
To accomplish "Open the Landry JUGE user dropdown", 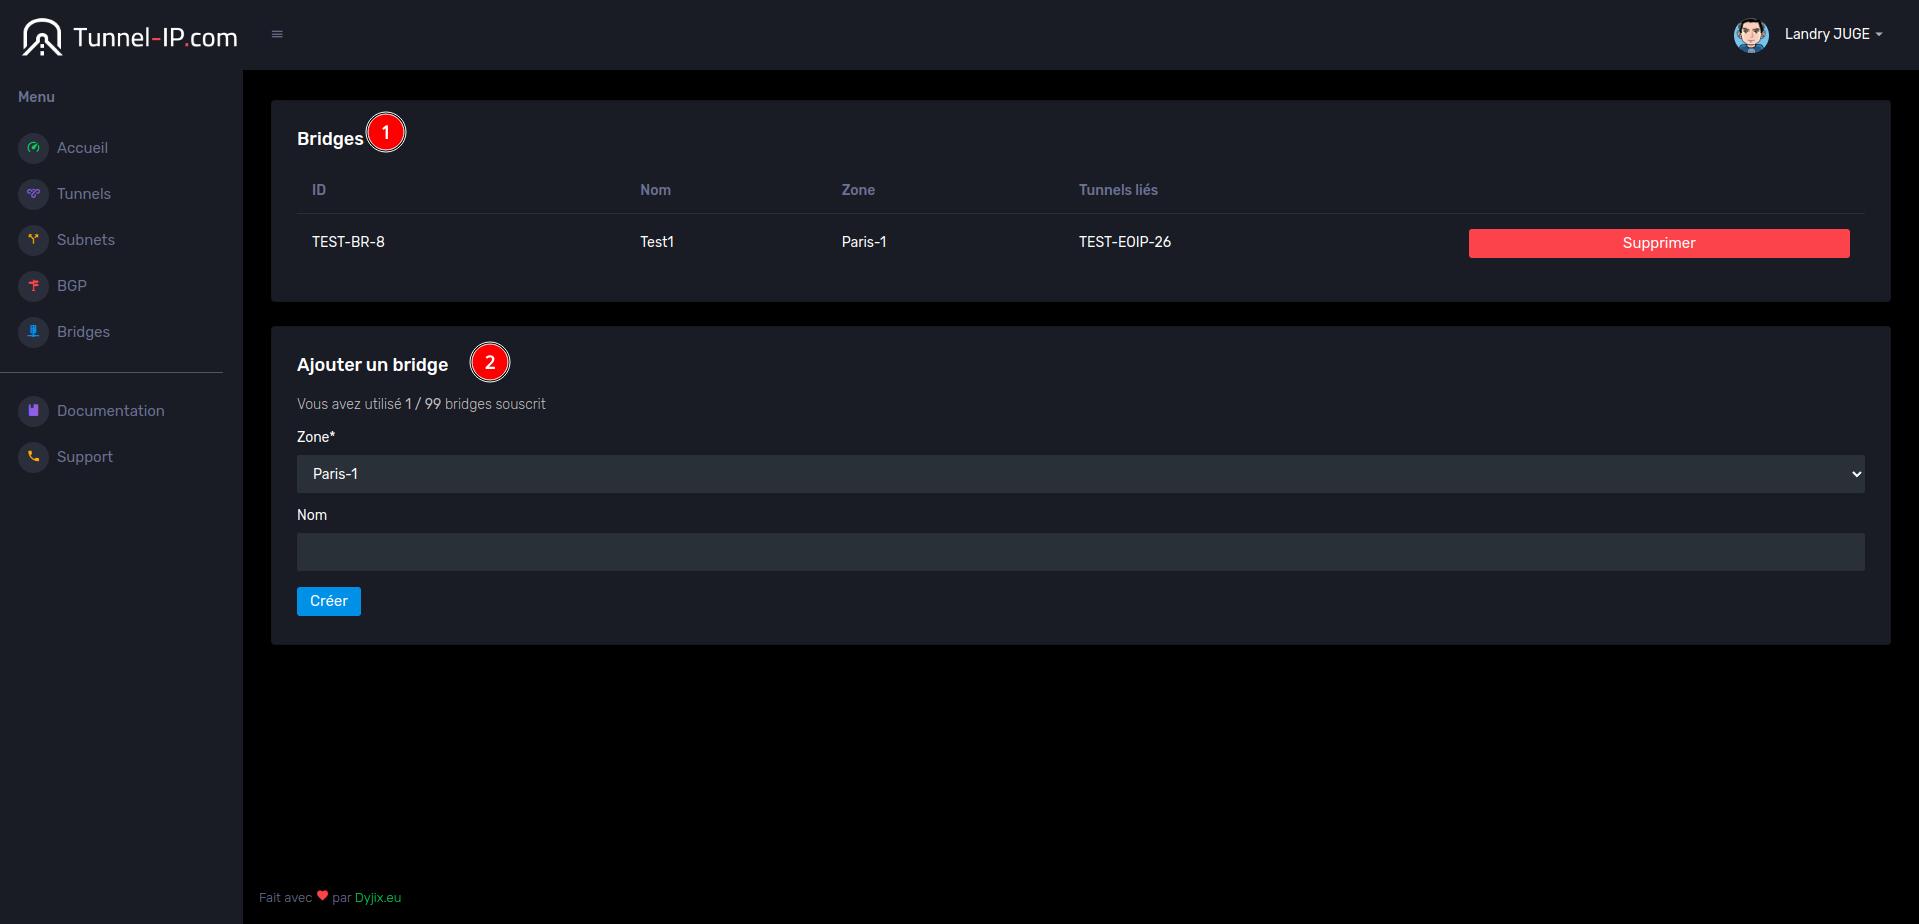I will point(1832,34).
